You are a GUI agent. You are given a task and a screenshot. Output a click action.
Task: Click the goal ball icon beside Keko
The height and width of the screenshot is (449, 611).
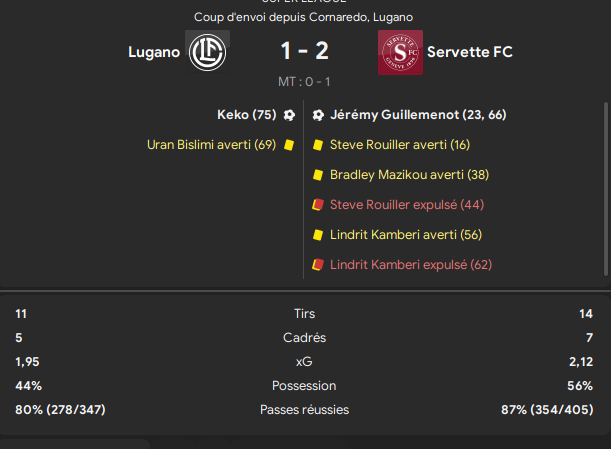(x=289, y=115)
